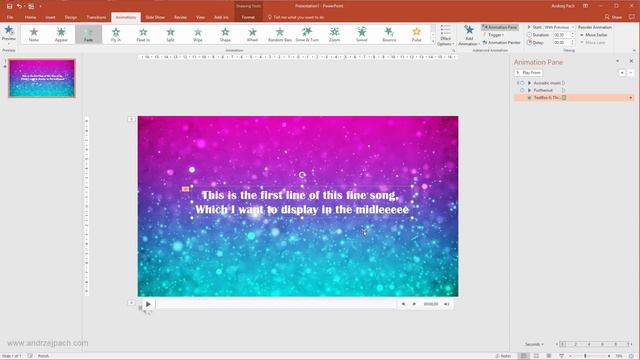Select slide 1 thumbnail
Viewport: 640px width, 360px height.
pos(42,78)
